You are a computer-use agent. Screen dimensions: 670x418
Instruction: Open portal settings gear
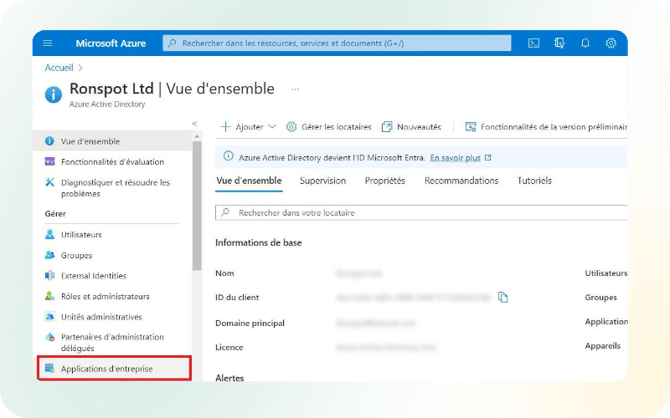tap(611, 43)
